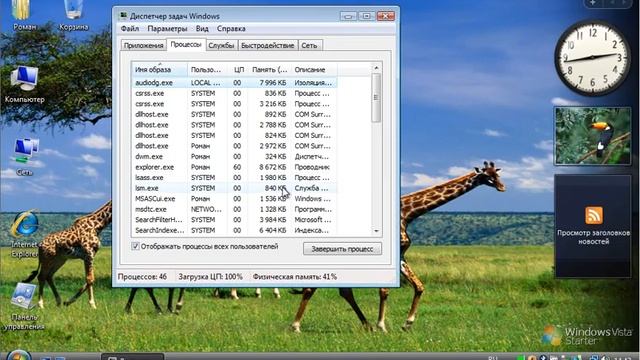Click the analog clock sidebar gadget

pos(592,58)
